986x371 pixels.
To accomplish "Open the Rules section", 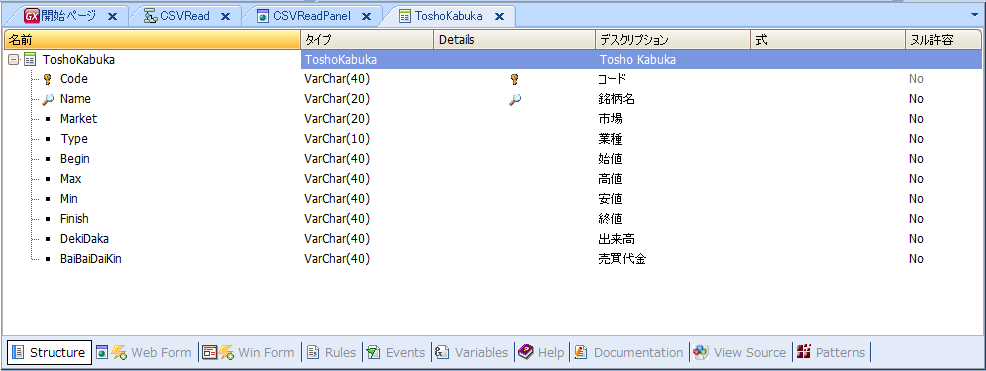I will click(x=331, y=352).
